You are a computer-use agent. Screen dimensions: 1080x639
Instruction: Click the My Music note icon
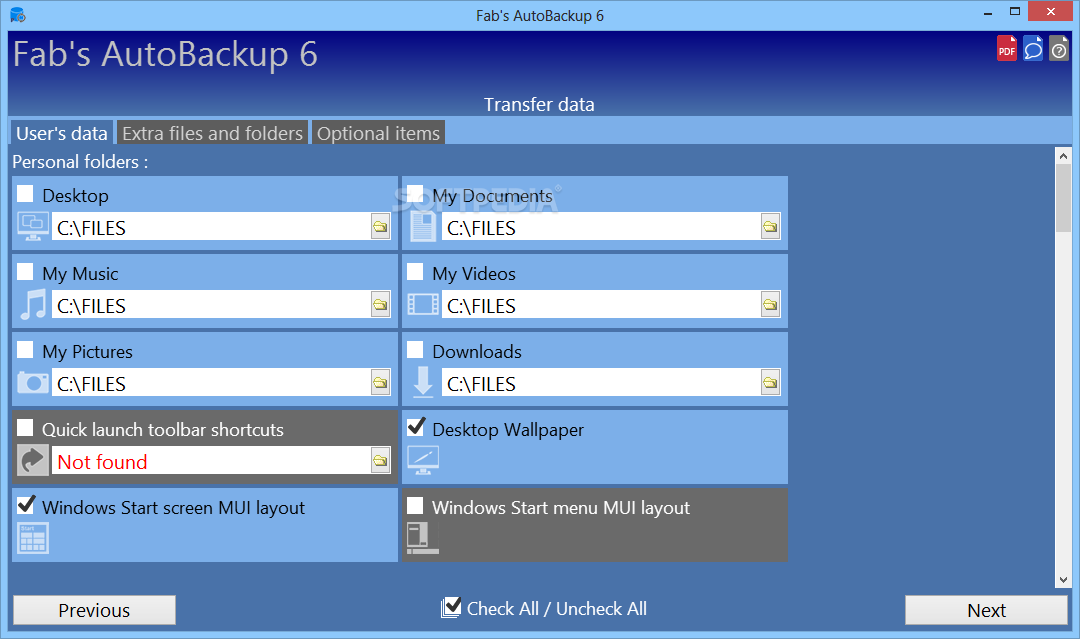(x=32, y=304)
